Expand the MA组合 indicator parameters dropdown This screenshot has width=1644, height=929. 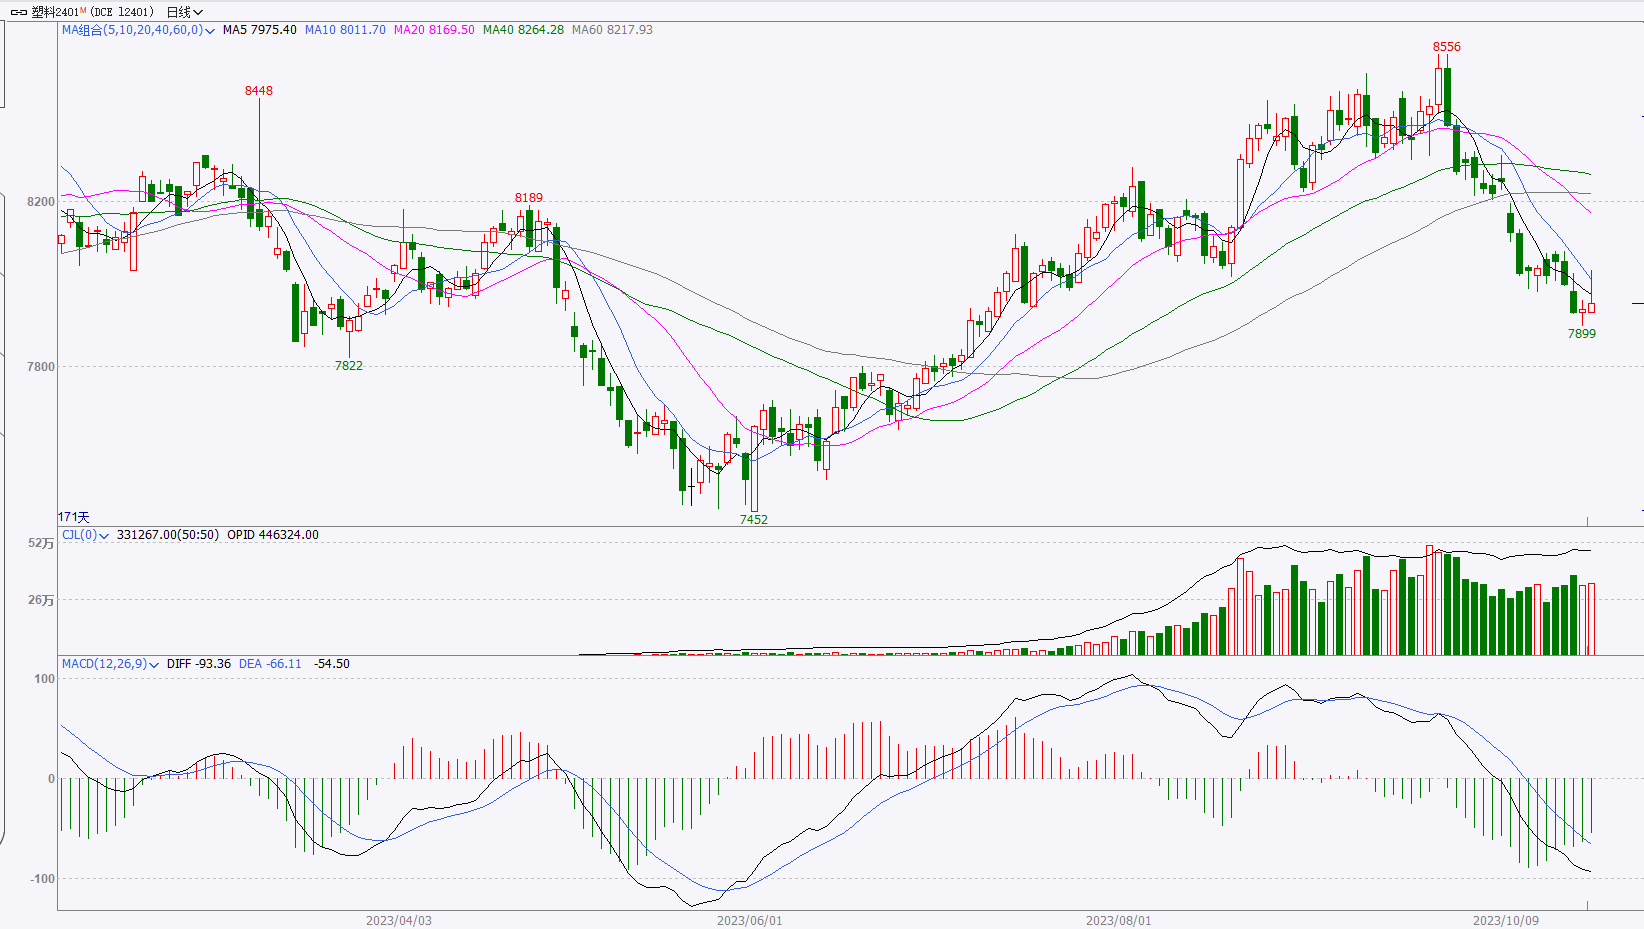(x=210, y=31)
